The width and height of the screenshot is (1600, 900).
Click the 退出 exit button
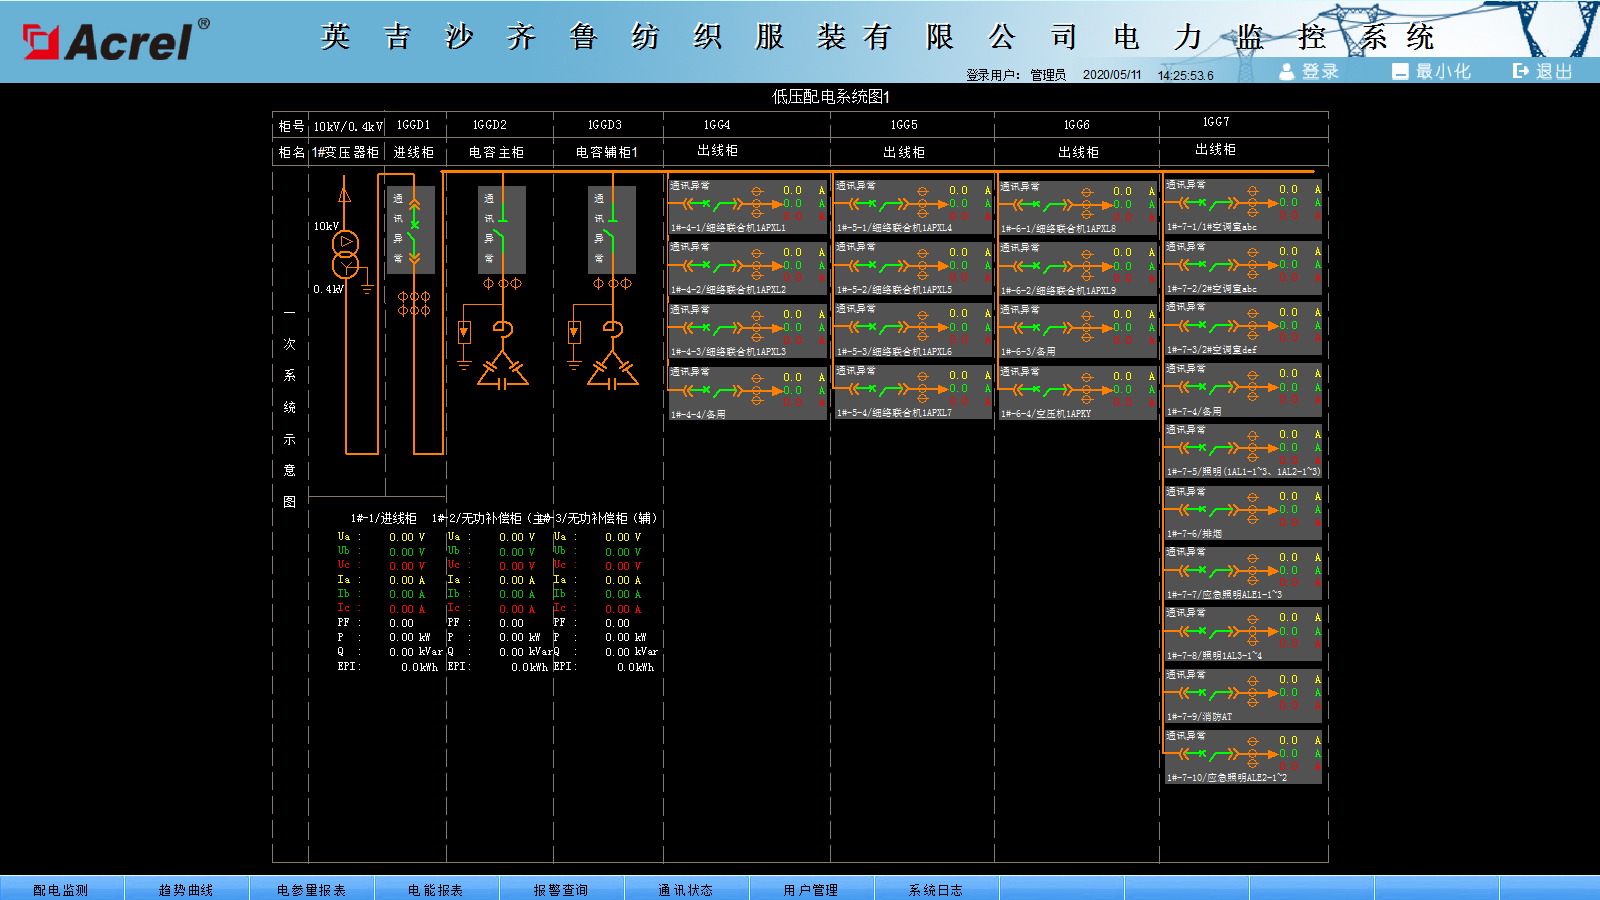pyautogui.click(x=1544, y=71)
